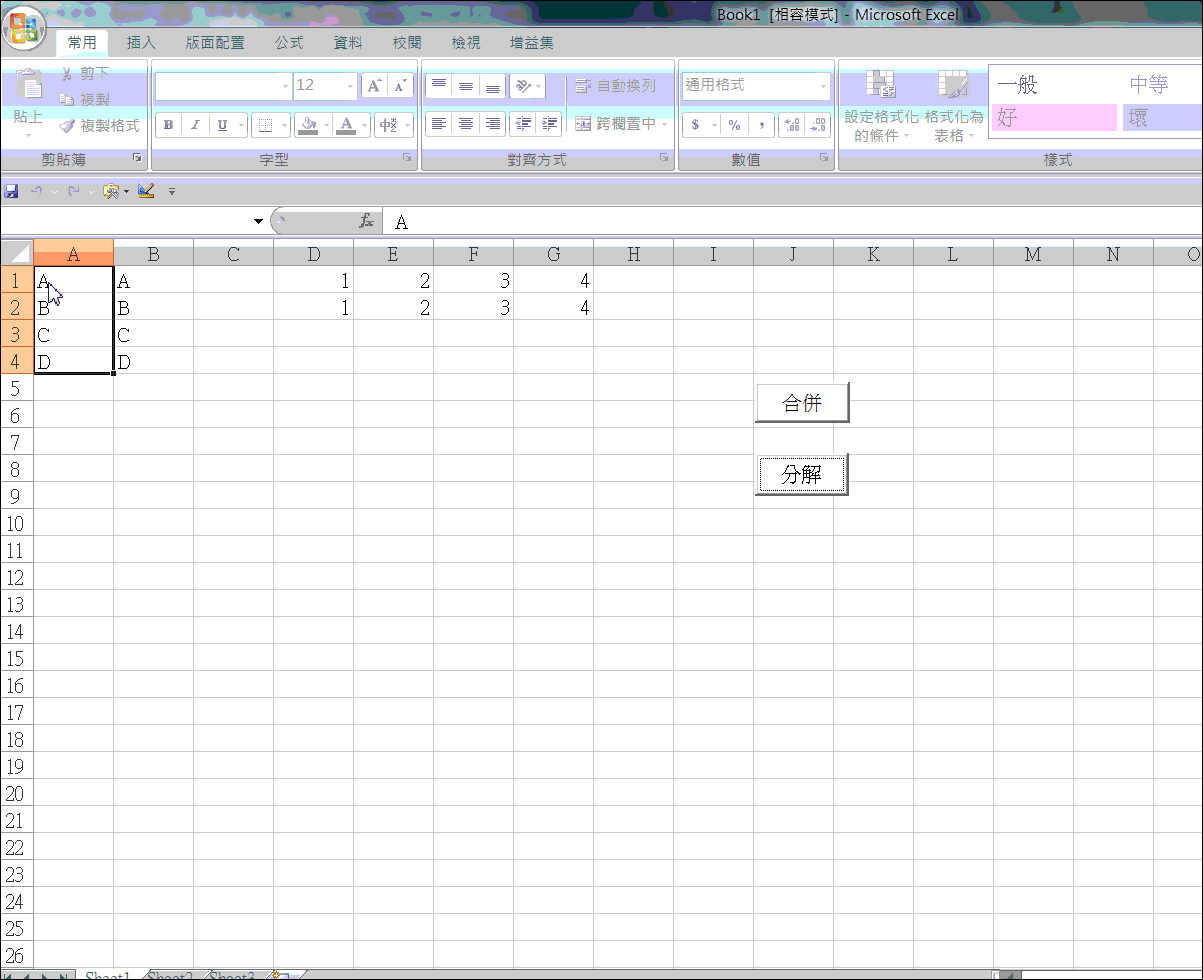Switch to the 檢視 (View) tab
The width and height of the screenshot is (1203, 980).
coord(466,43)
